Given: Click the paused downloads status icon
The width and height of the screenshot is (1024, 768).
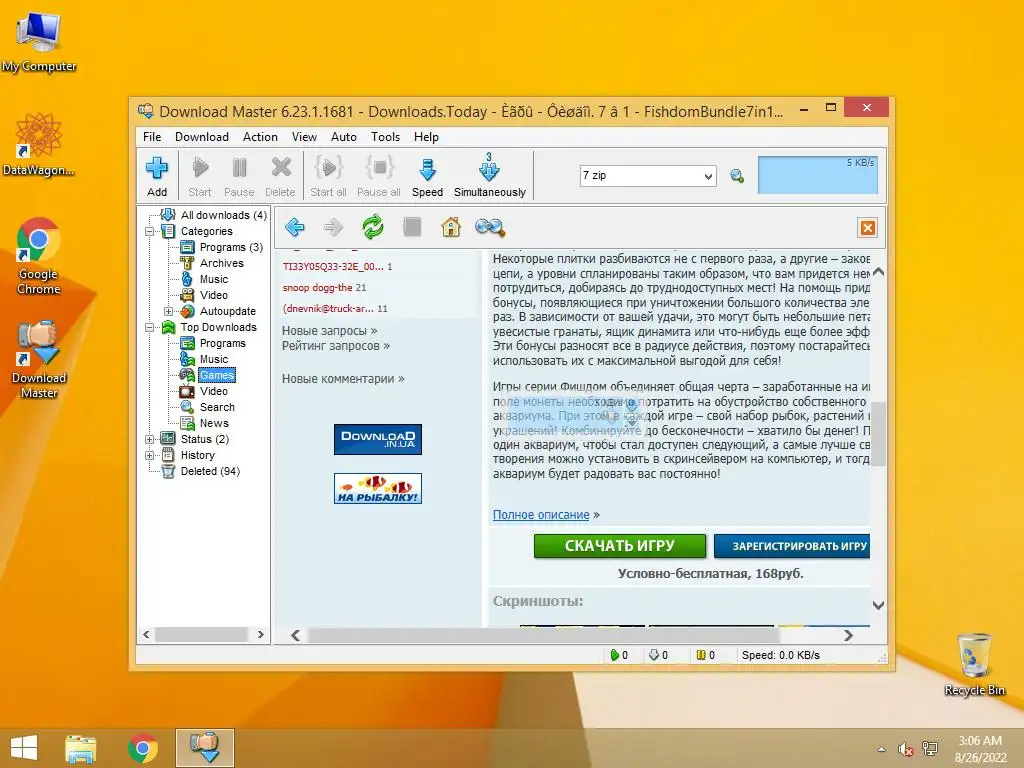Looking at the screenshot, I should 701,655.
